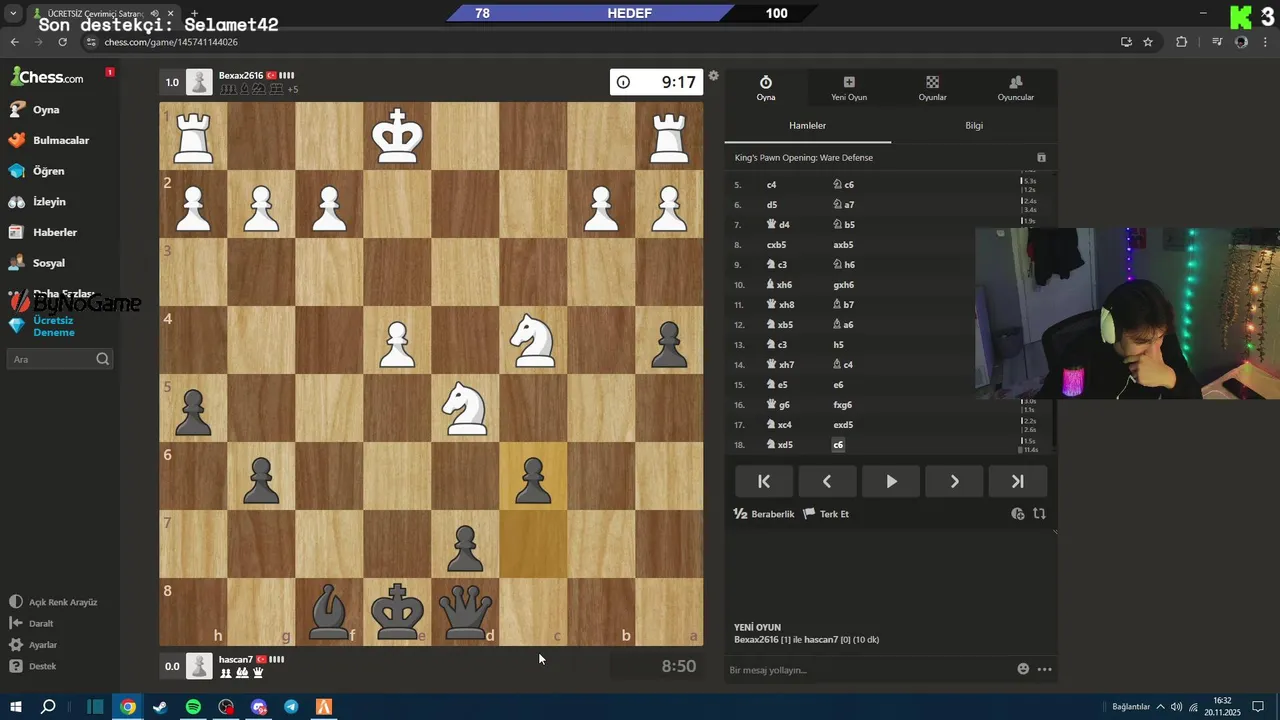Open the browser extensions puzzle icon
Image resolution: width=1280 pixels, height=720 pixels.
tap(1181, 42)
